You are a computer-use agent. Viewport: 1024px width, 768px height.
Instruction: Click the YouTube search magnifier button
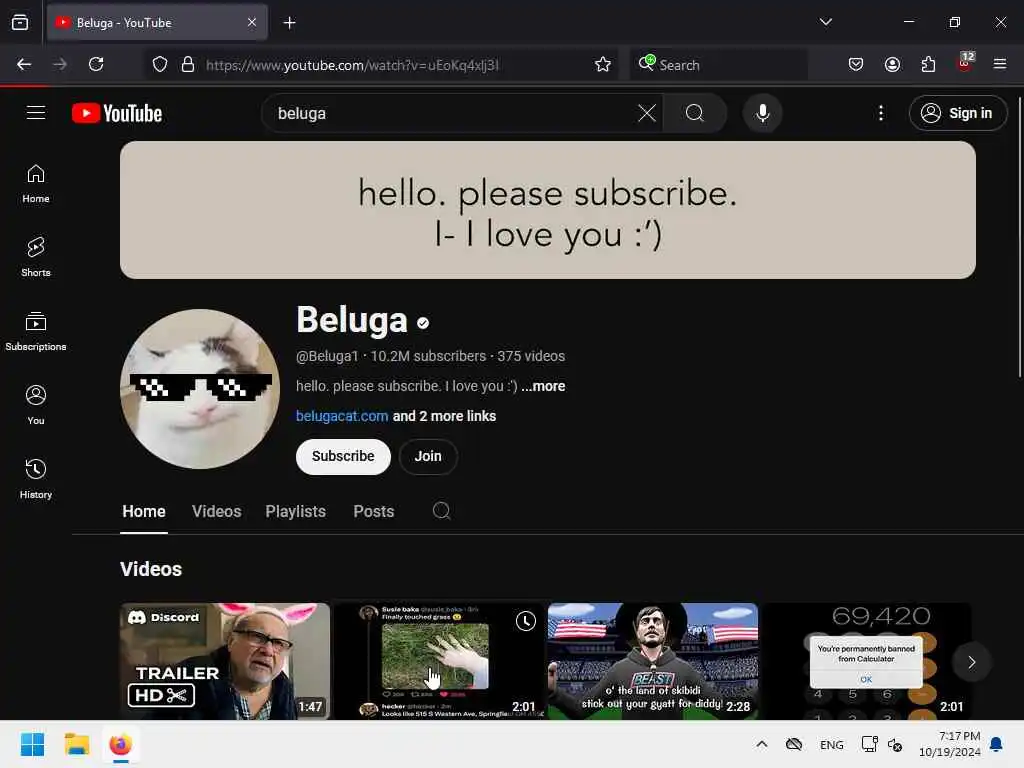pos(695,113)
